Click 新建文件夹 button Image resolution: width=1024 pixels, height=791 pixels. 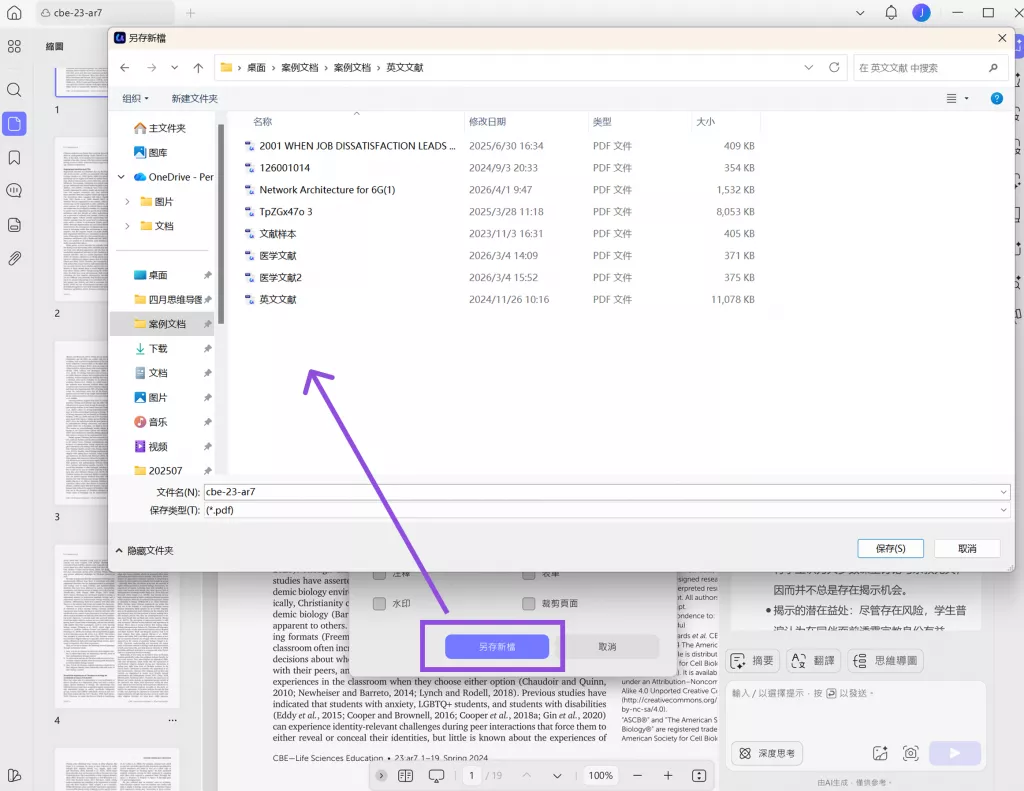(195, 99)
